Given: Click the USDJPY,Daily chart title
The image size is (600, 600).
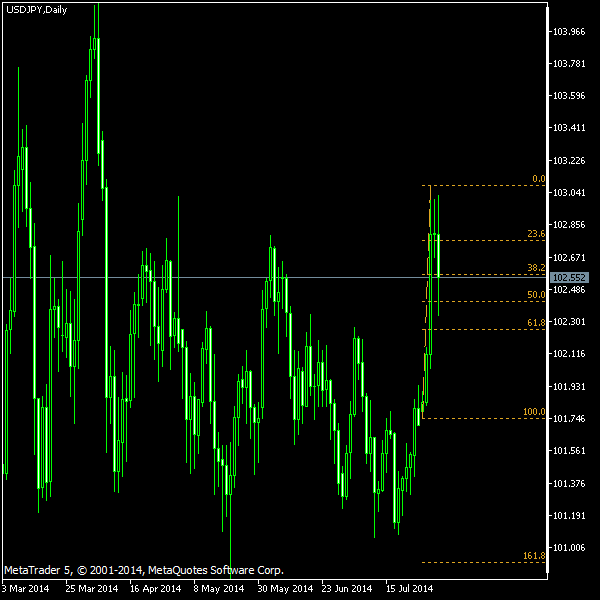Looking at the screenshot, I should 37,10.
